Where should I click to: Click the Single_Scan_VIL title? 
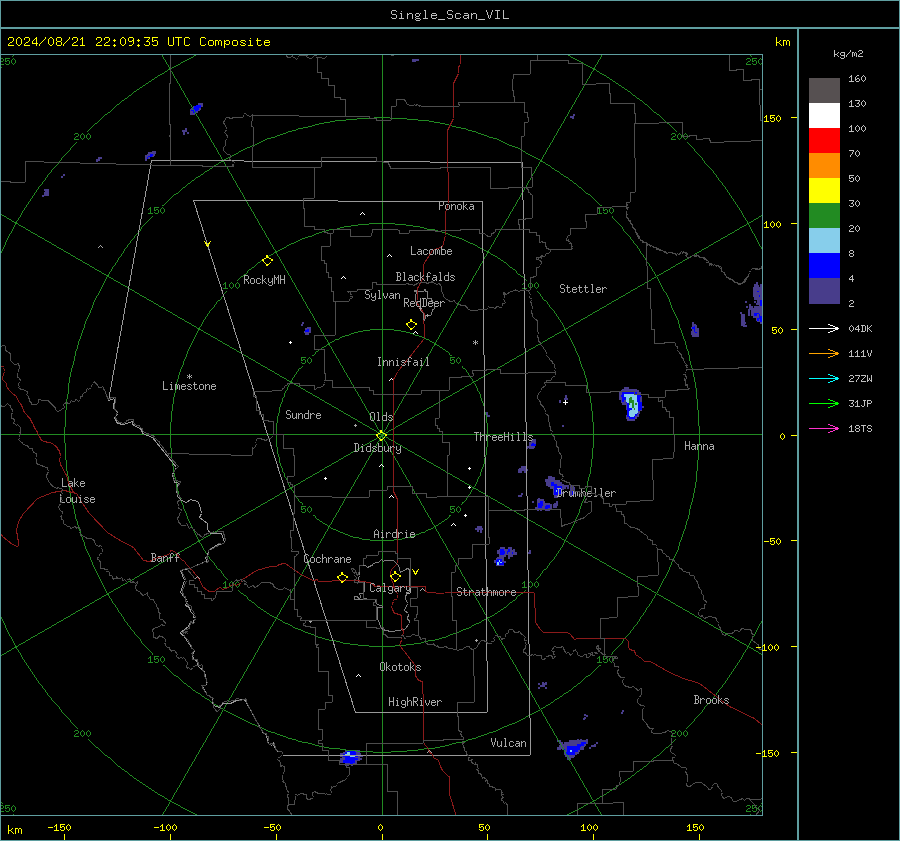[449, 15]
